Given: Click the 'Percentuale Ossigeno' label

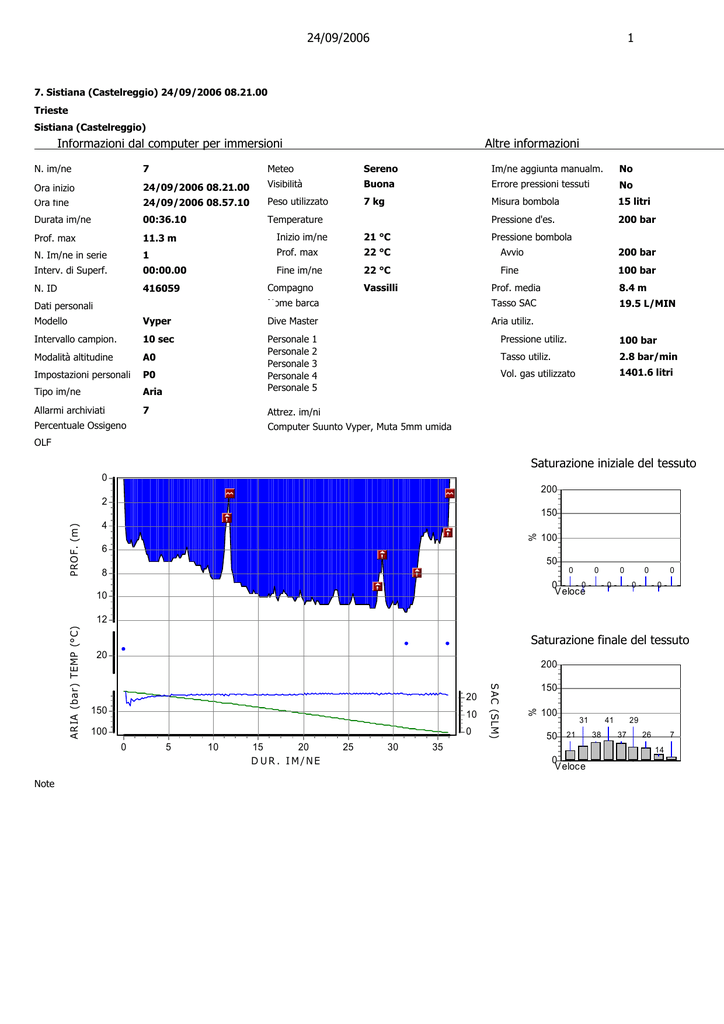Looking at the screenshot, I should 80,426.
